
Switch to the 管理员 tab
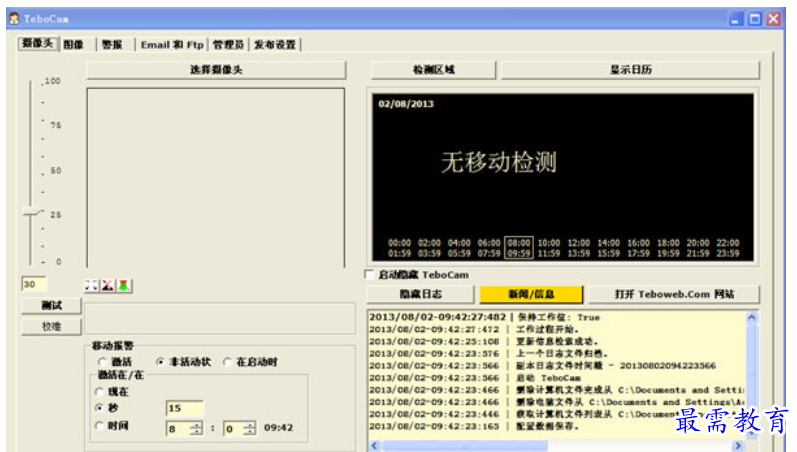[x=228, y=45]
